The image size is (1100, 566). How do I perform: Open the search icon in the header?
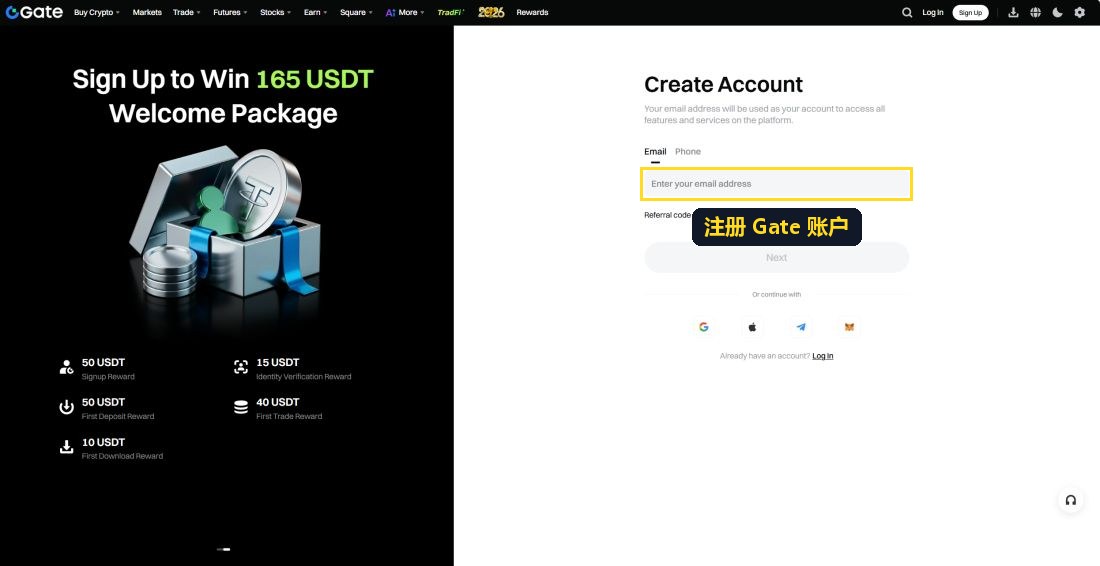[907, 13]
